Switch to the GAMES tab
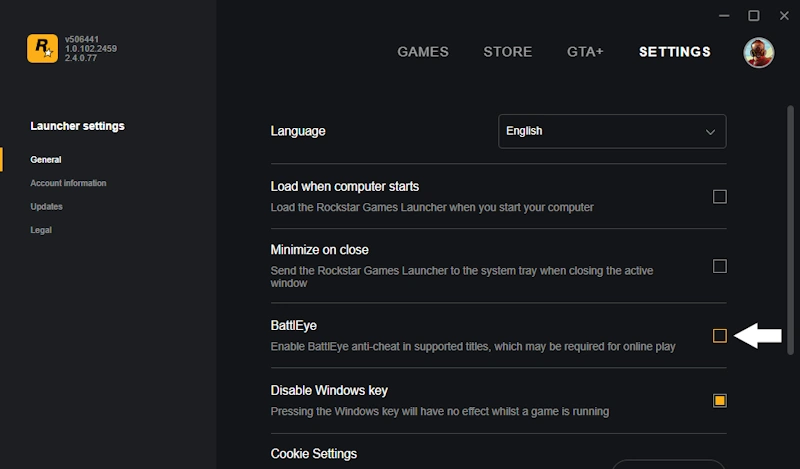The width and height of the screenshot is (800, 469). [x=423, y=52]
